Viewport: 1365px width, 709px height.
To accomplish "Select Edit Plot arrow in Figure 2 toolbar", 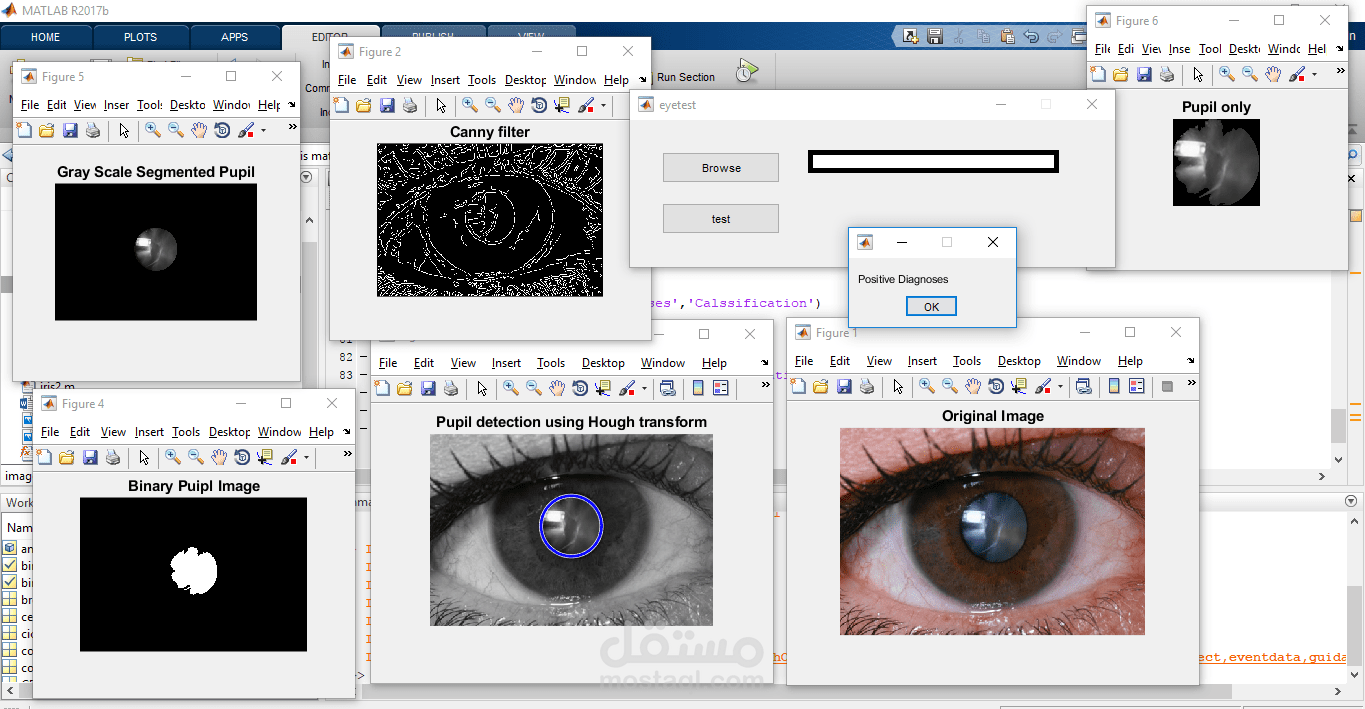I will (441, 105).
